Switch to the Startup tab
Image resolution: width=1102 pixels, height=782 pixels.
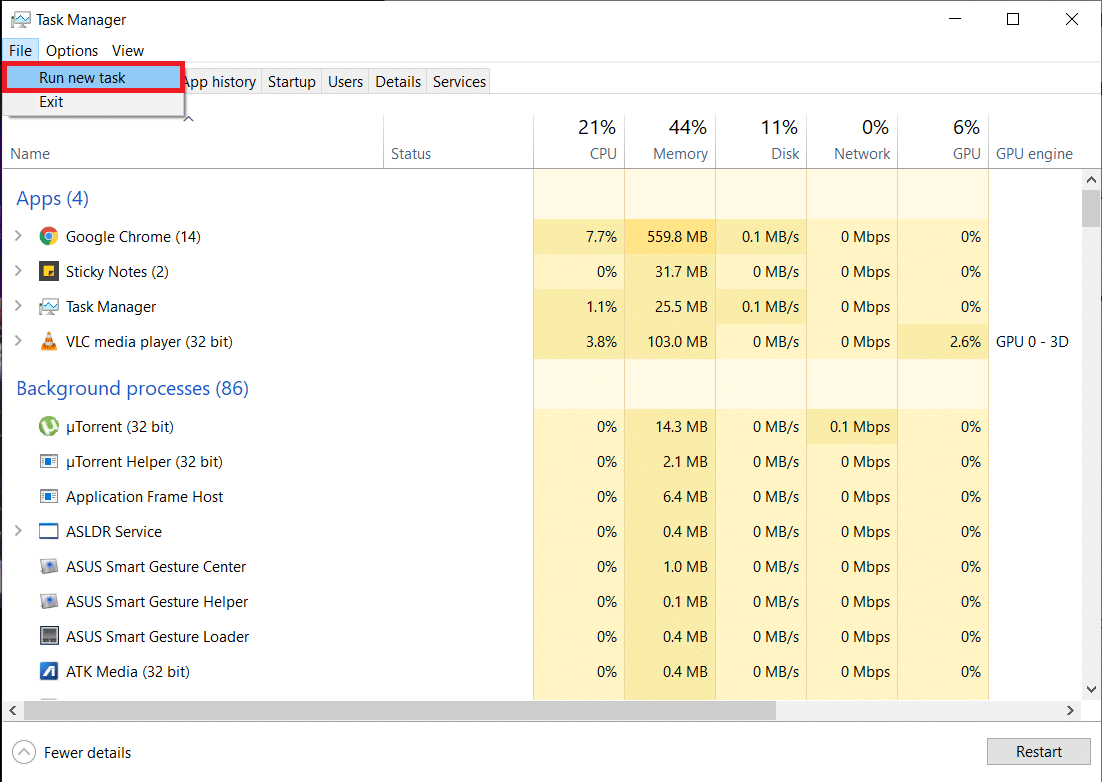292,82
